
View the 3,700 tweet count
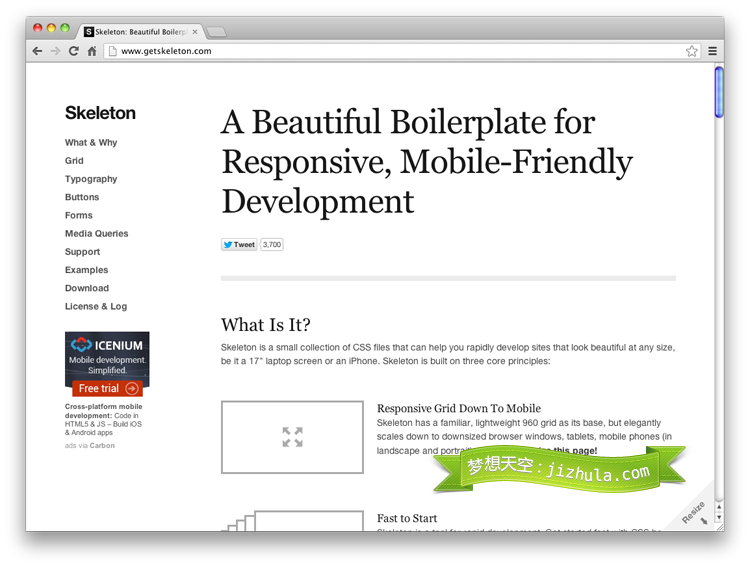coord(272,245)
